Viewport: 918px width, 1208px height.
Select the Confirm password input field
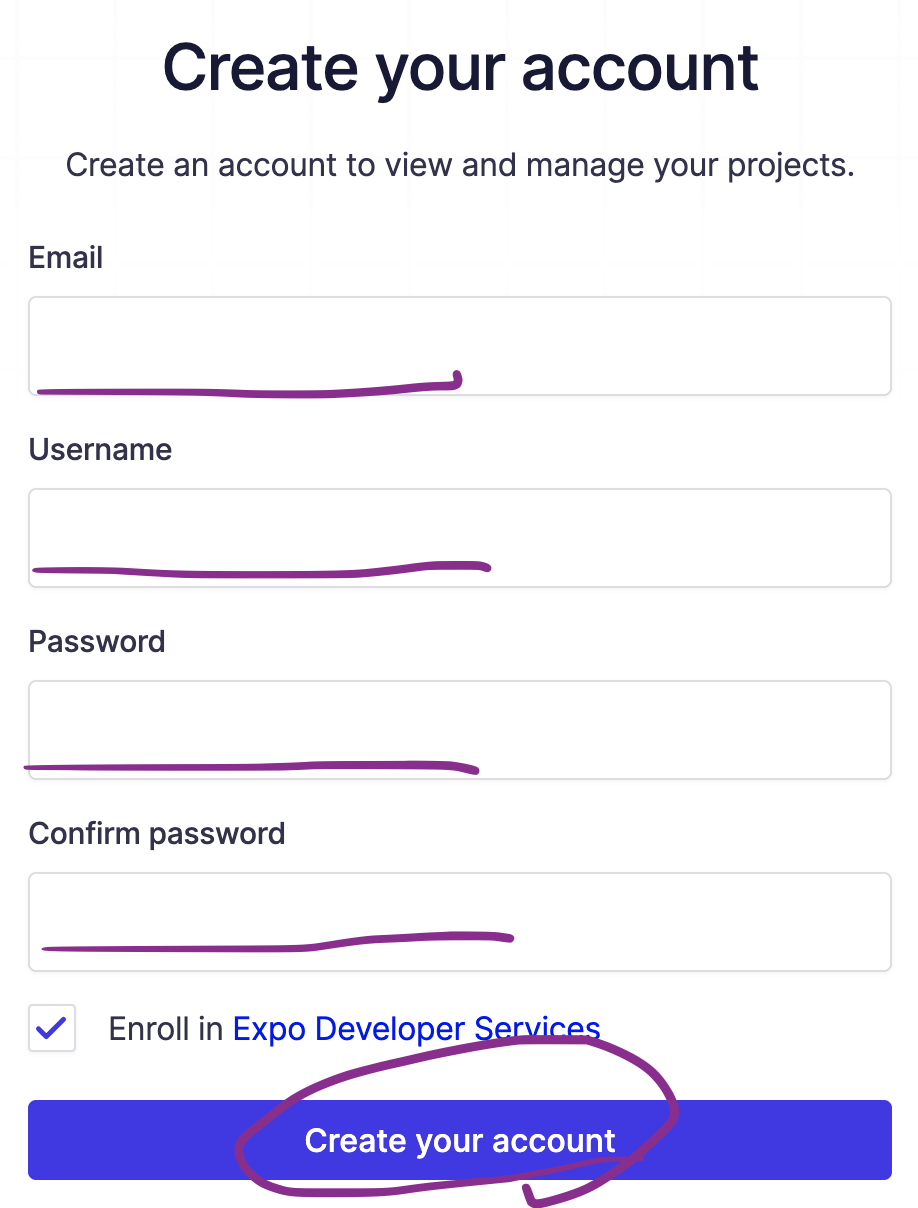[460, 920]
